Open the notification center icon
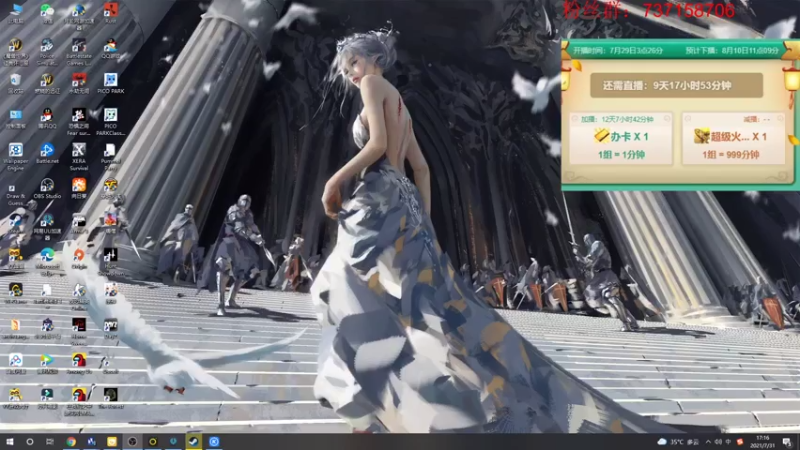The image size is (800, 450). [x=787, y=442]
